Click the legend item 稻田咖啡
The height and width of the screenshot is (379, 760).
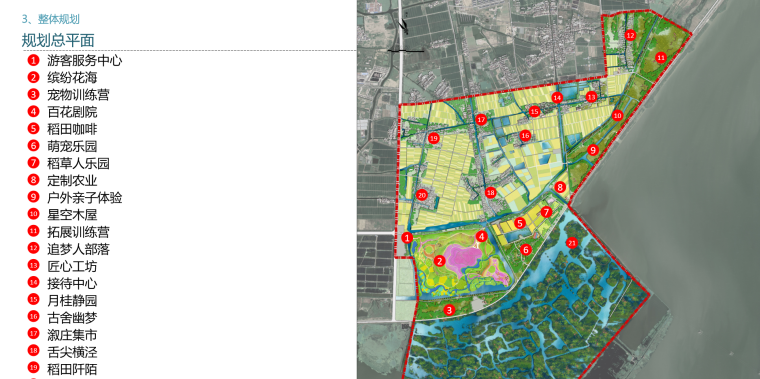point(72,129)
